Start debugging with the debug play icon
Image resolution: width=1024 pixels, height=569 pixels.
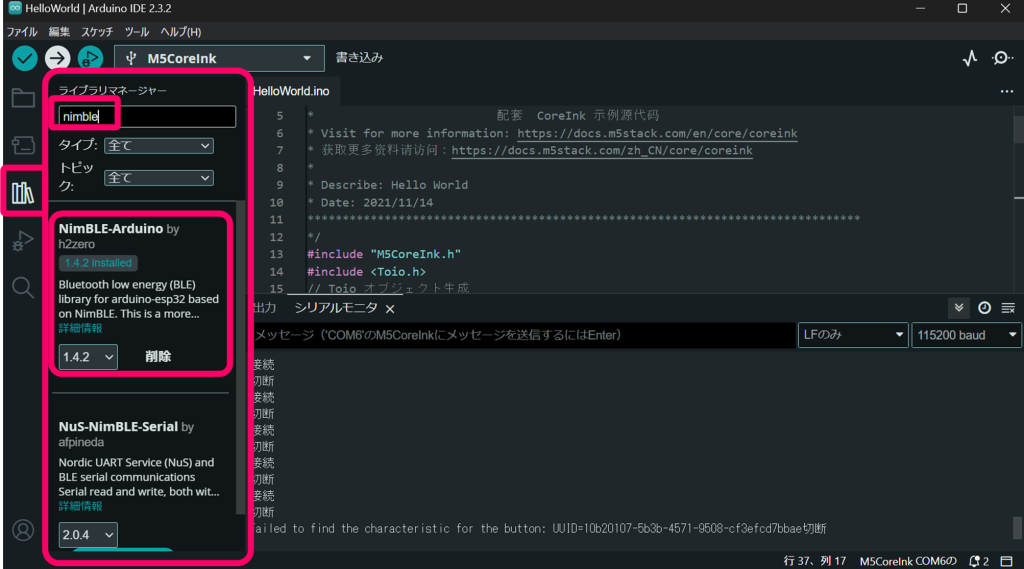90,58
